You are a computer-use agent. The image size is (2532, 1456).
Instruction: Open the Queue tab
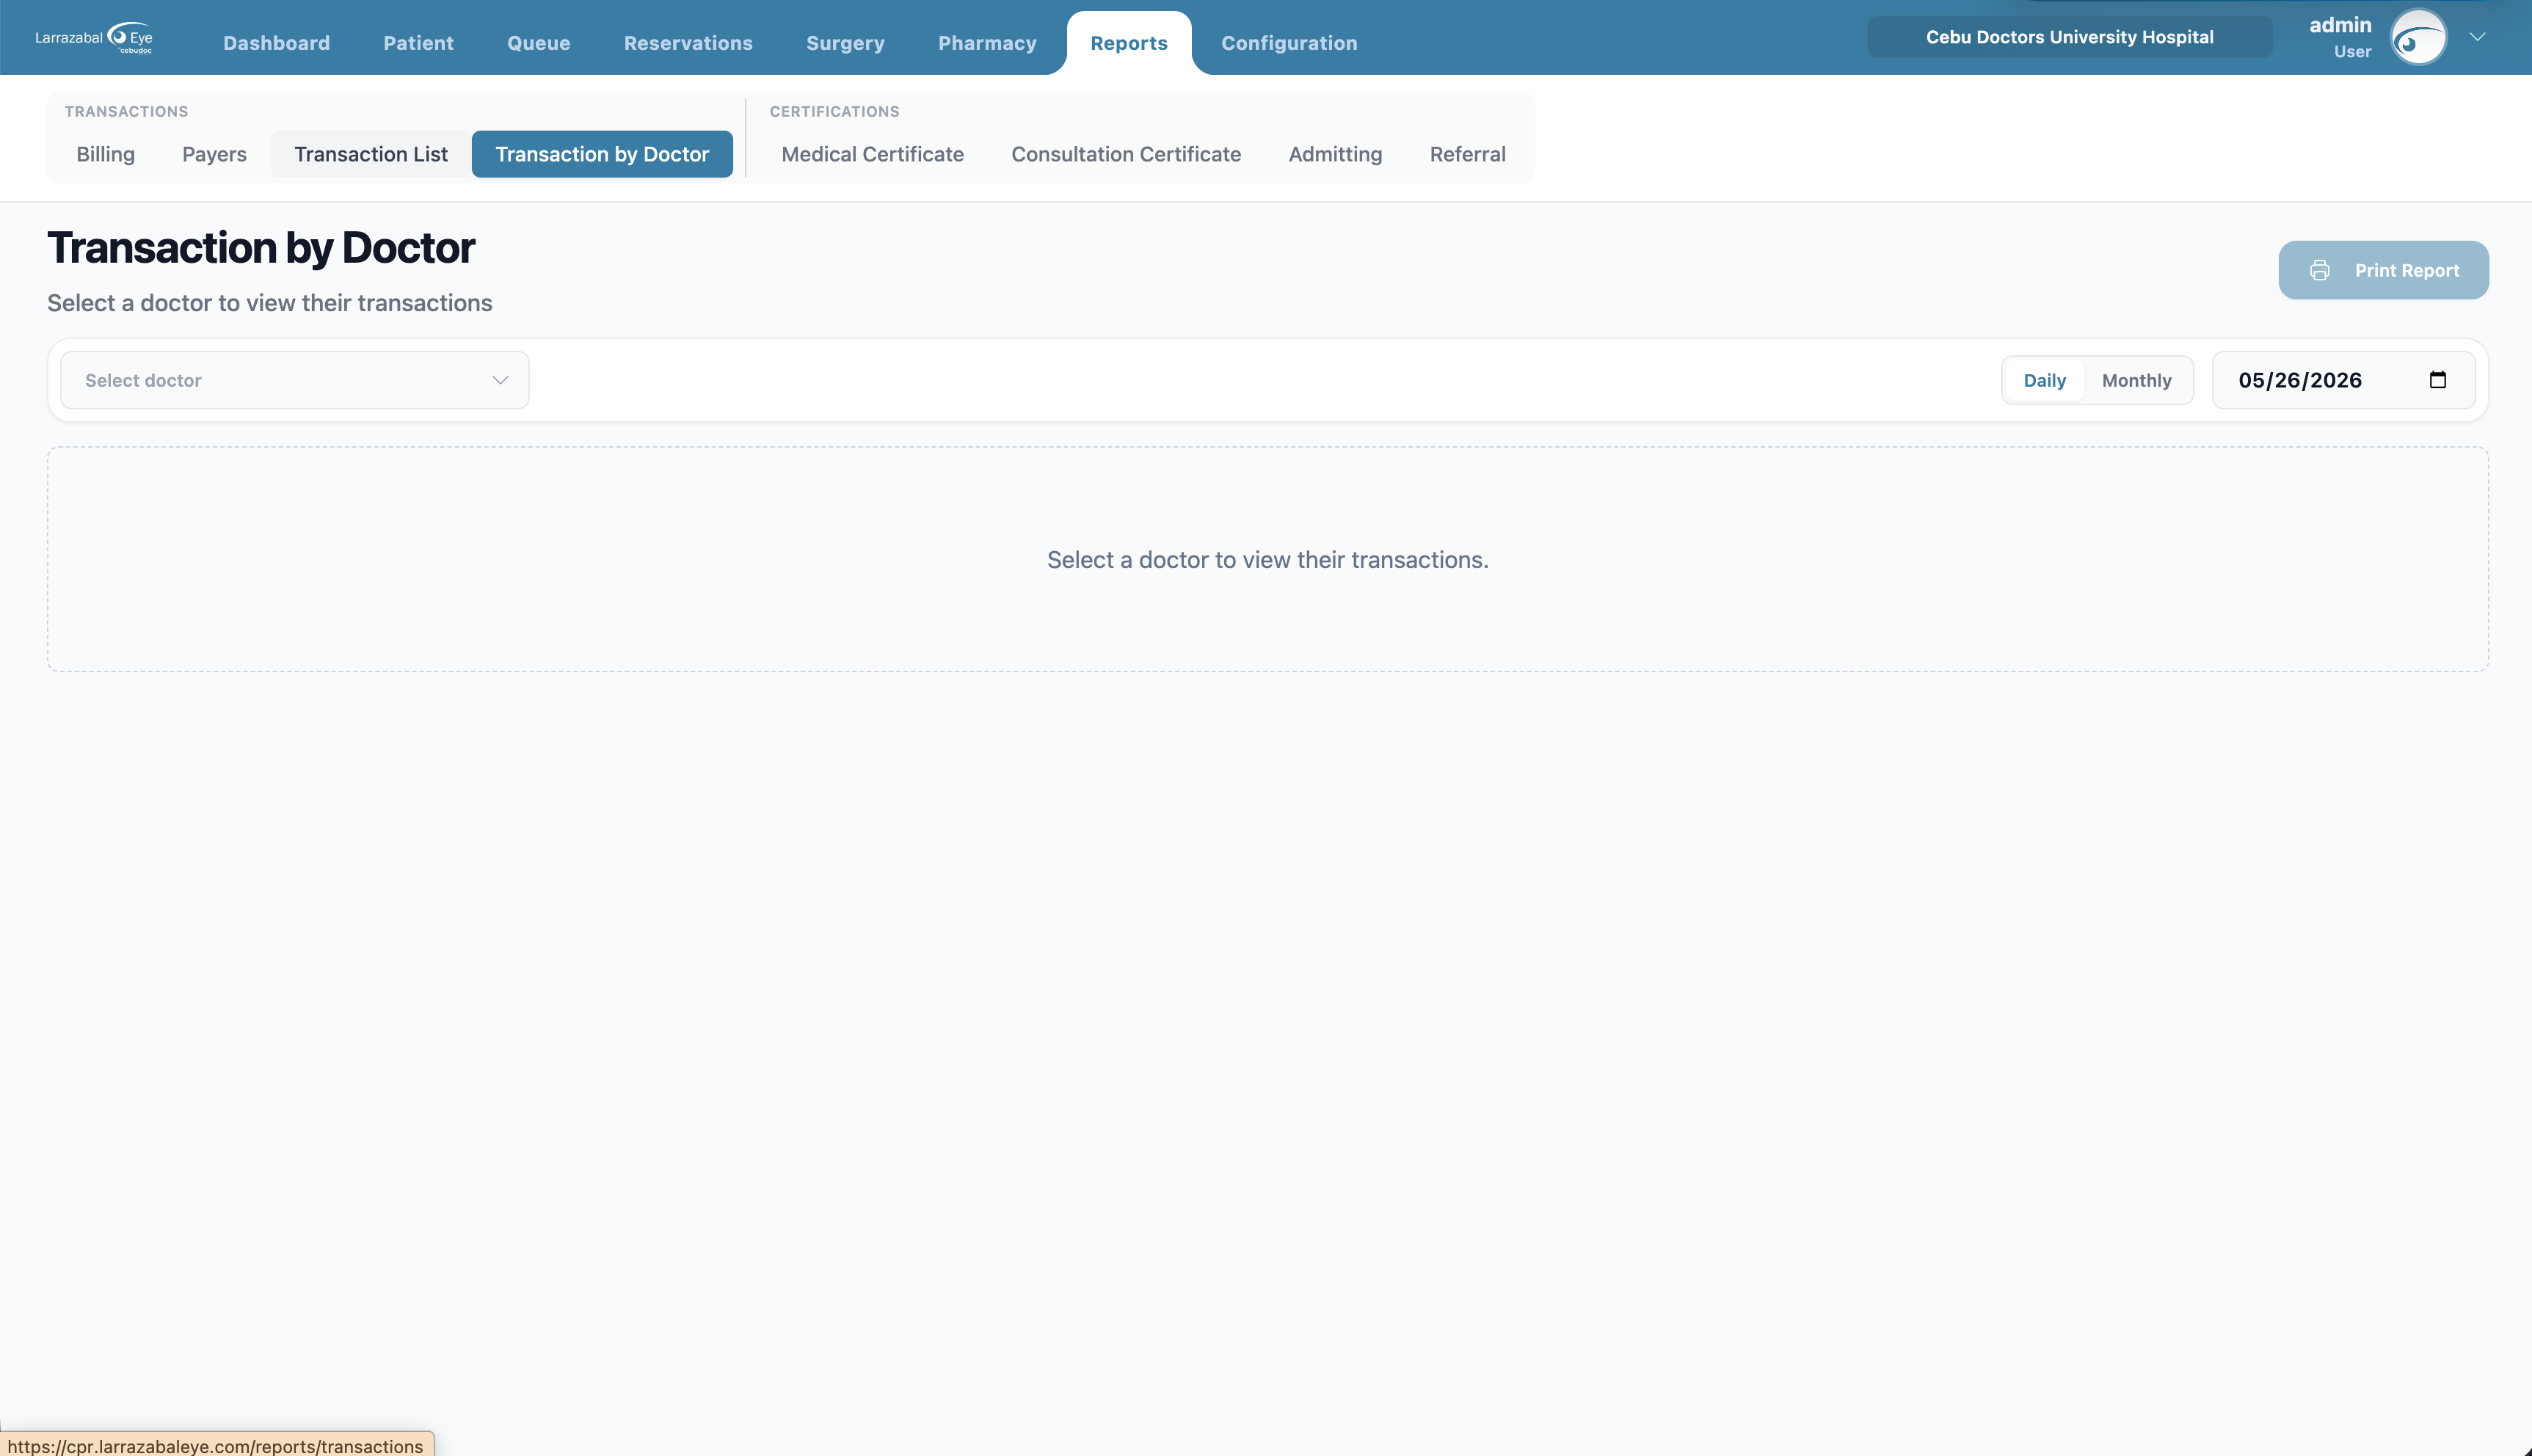click(538, 43)
